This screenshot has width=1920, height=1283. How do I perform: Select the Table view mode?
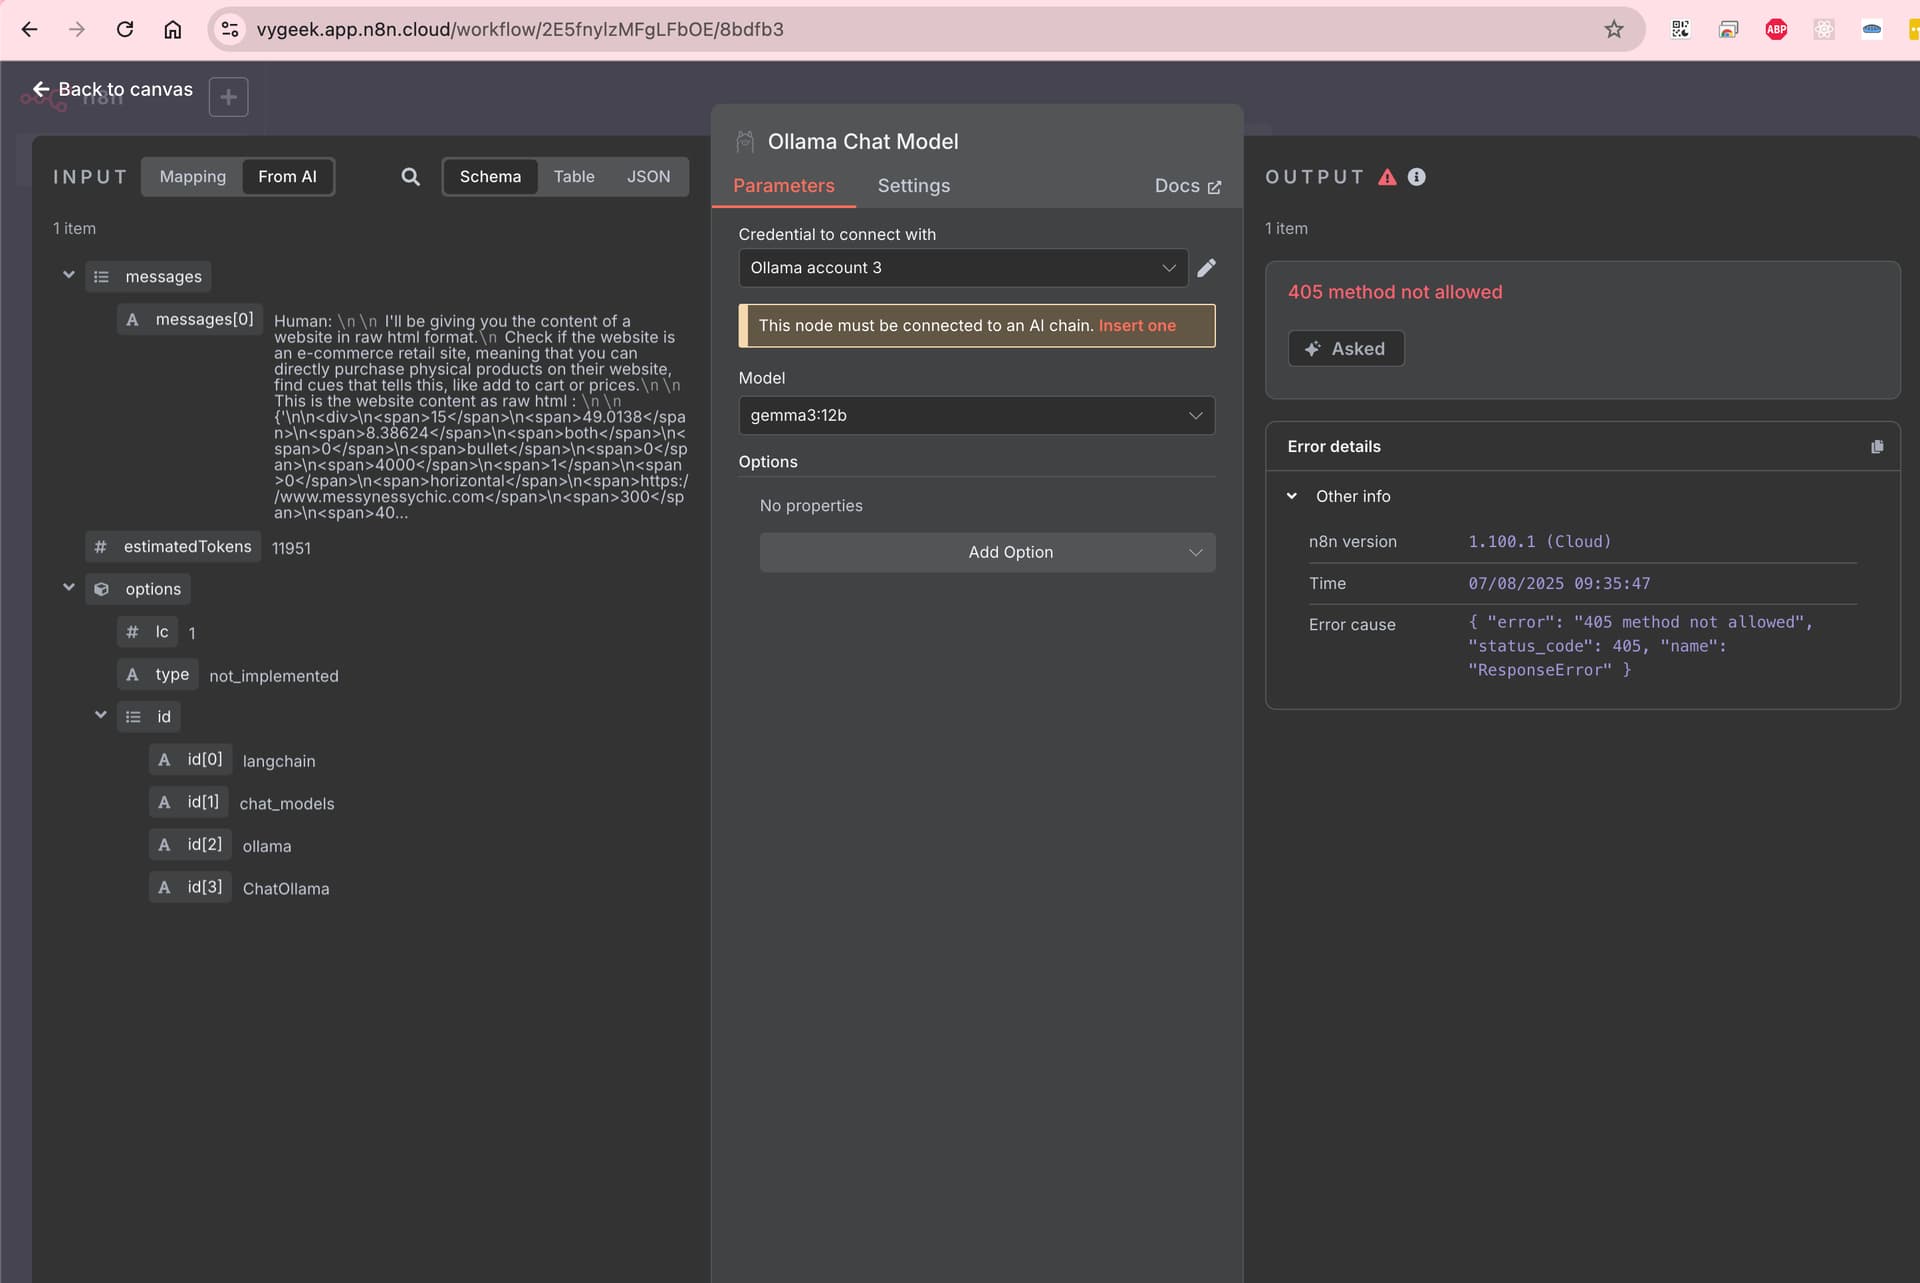[x=573, y=177]
